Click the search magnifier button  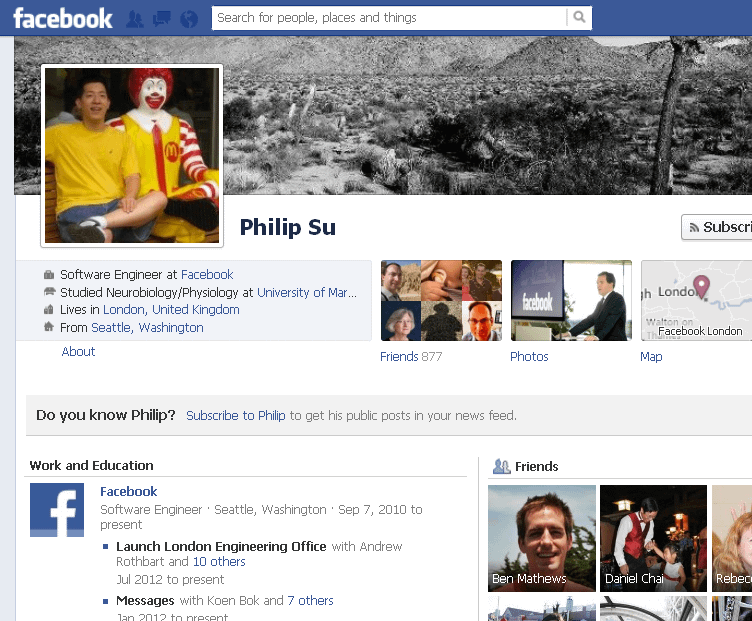coord(579,17)
